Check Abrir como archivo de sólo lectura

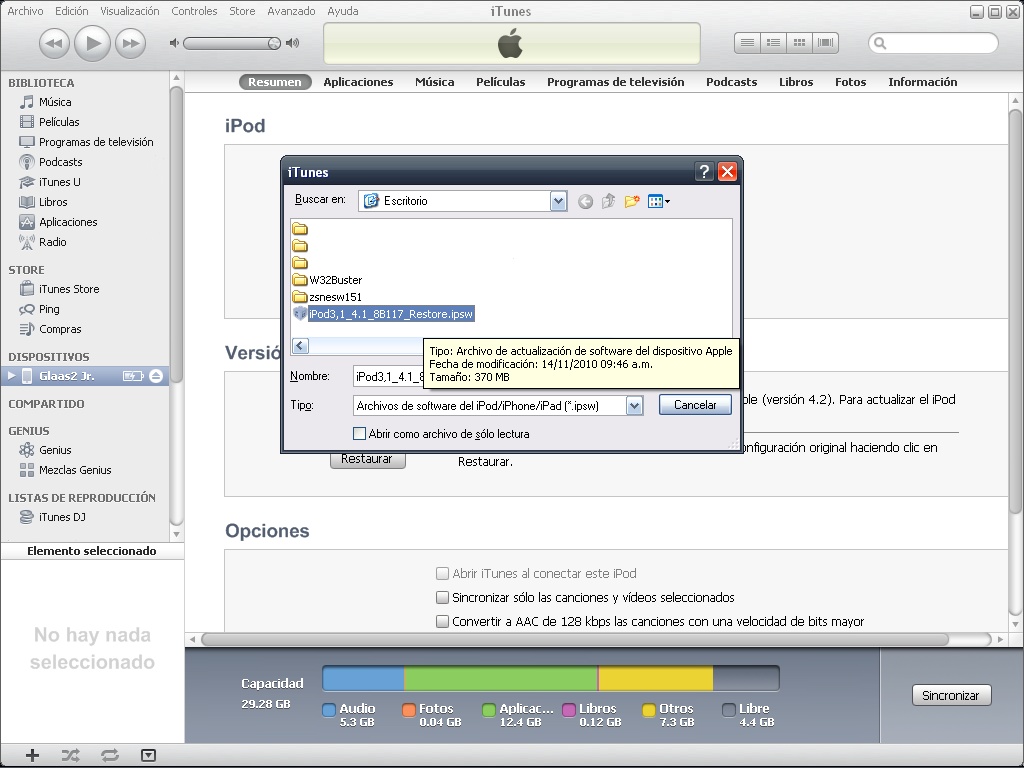pos(359,434)
